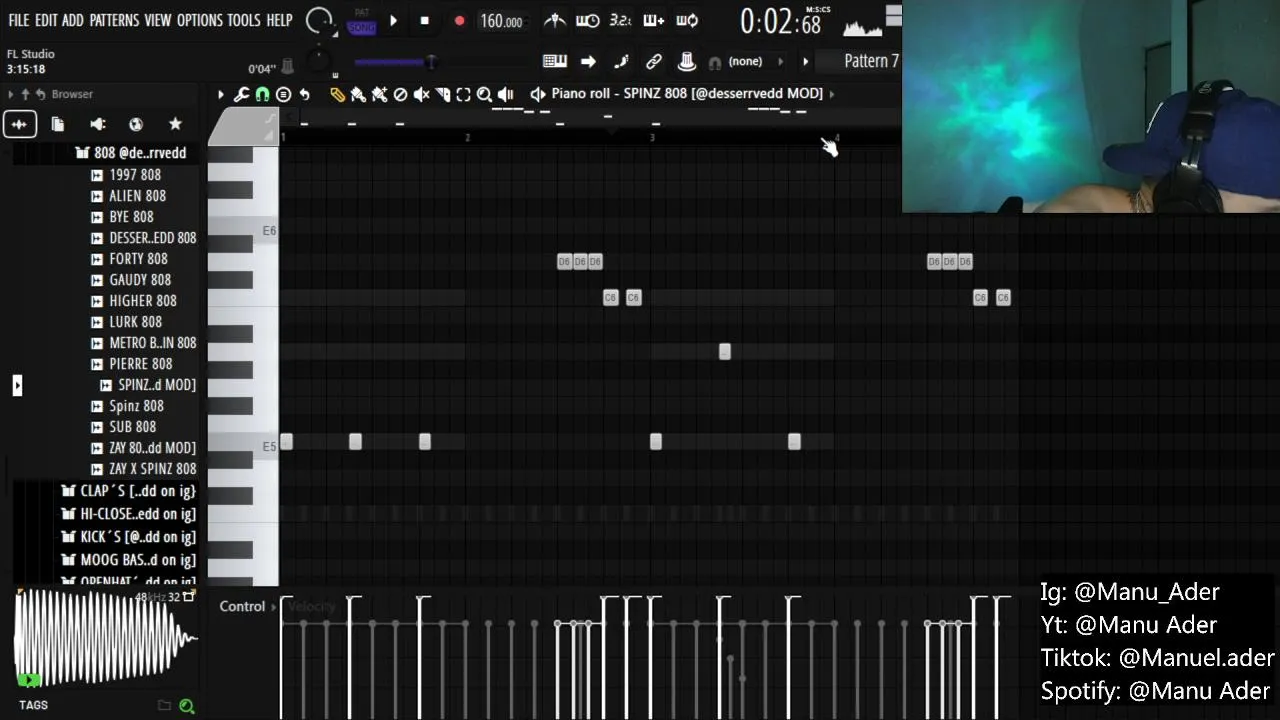Toggle the countdown before recording
The height and width of the screenshot is (720, 1280).
(620, 20)
